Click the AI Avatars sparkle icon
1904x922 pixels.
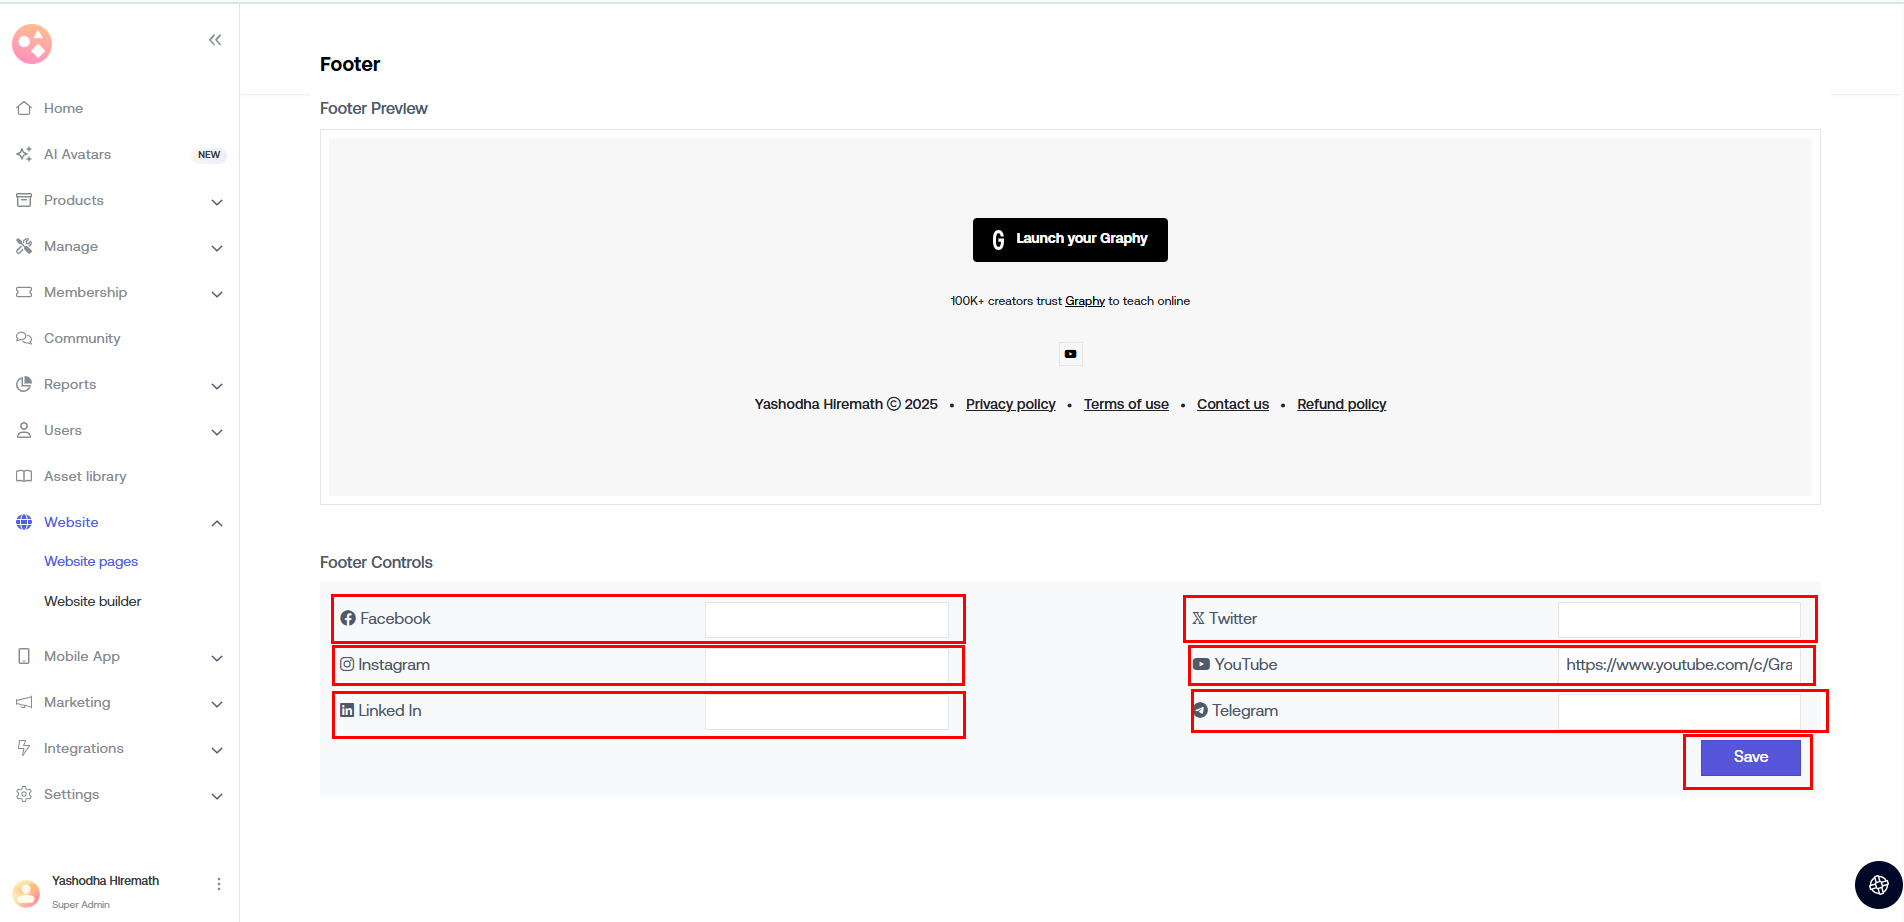coord(24,154)
